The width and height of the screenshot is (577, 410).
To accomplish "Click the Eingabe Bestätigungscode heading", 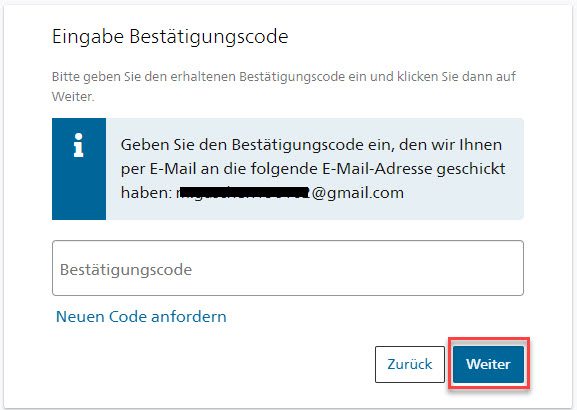I will tap(170, 36).
